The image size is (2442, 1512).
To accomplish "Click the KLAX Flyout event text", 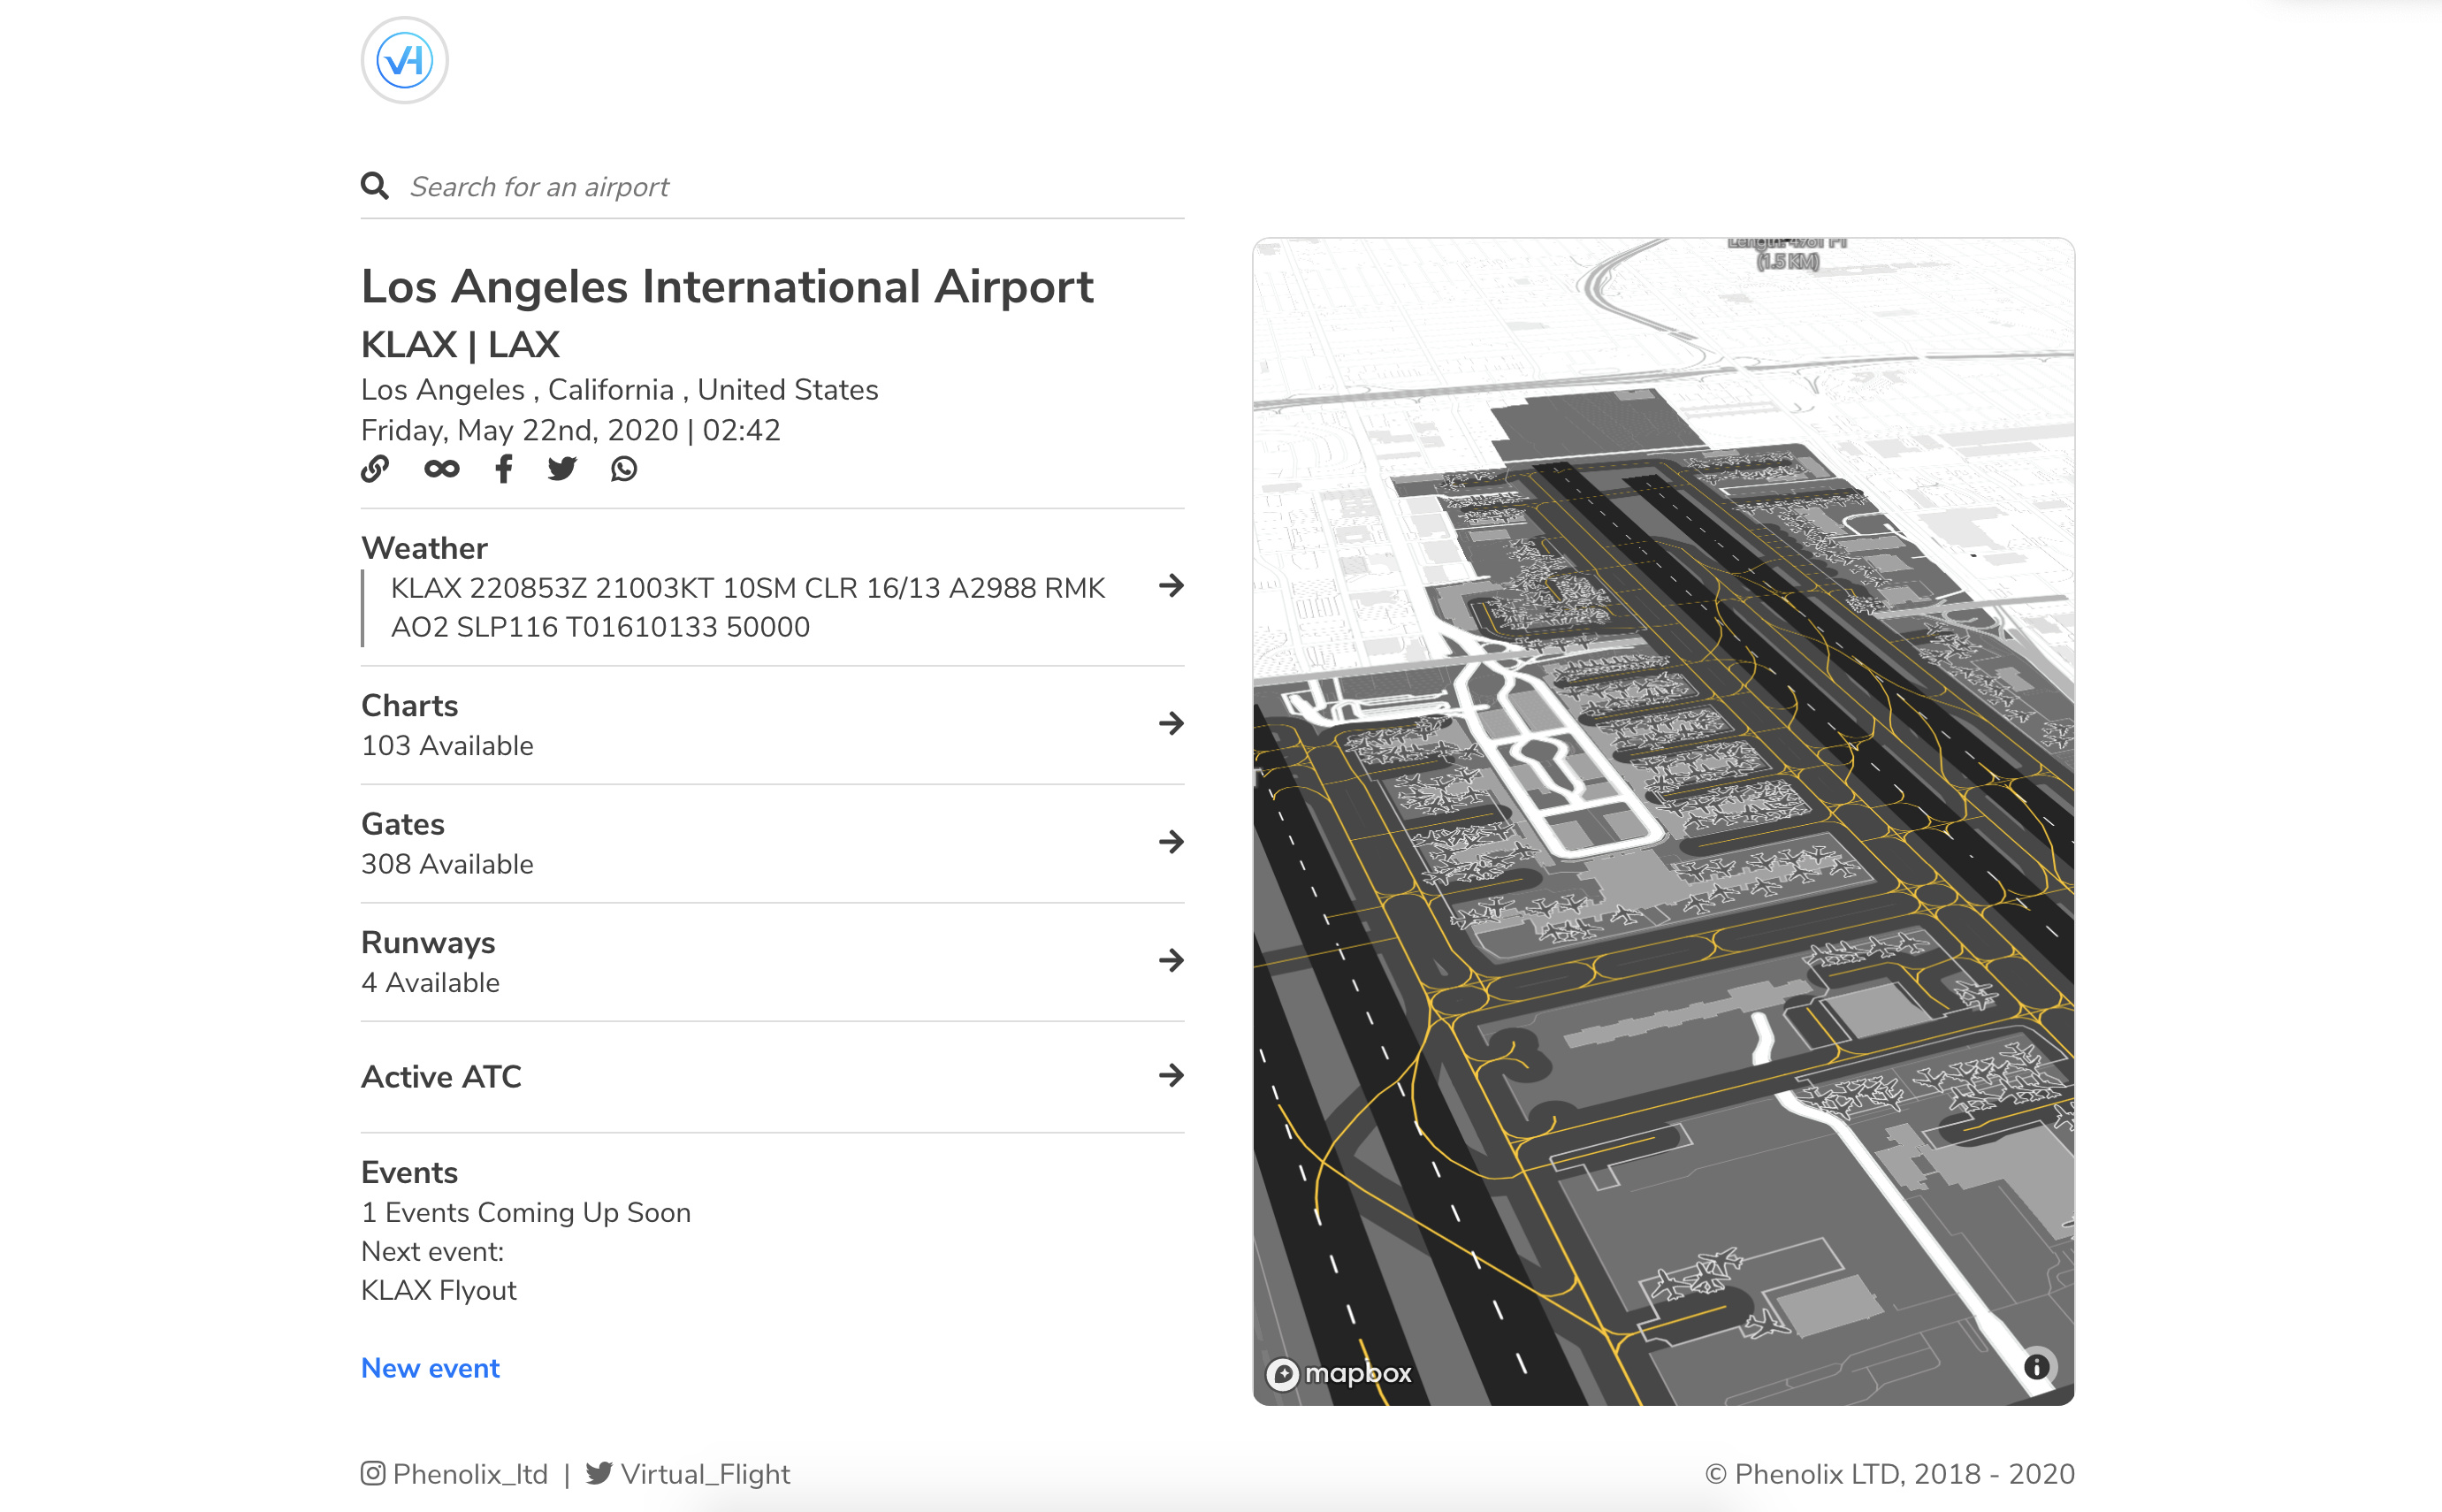I will click(438, 1290).
